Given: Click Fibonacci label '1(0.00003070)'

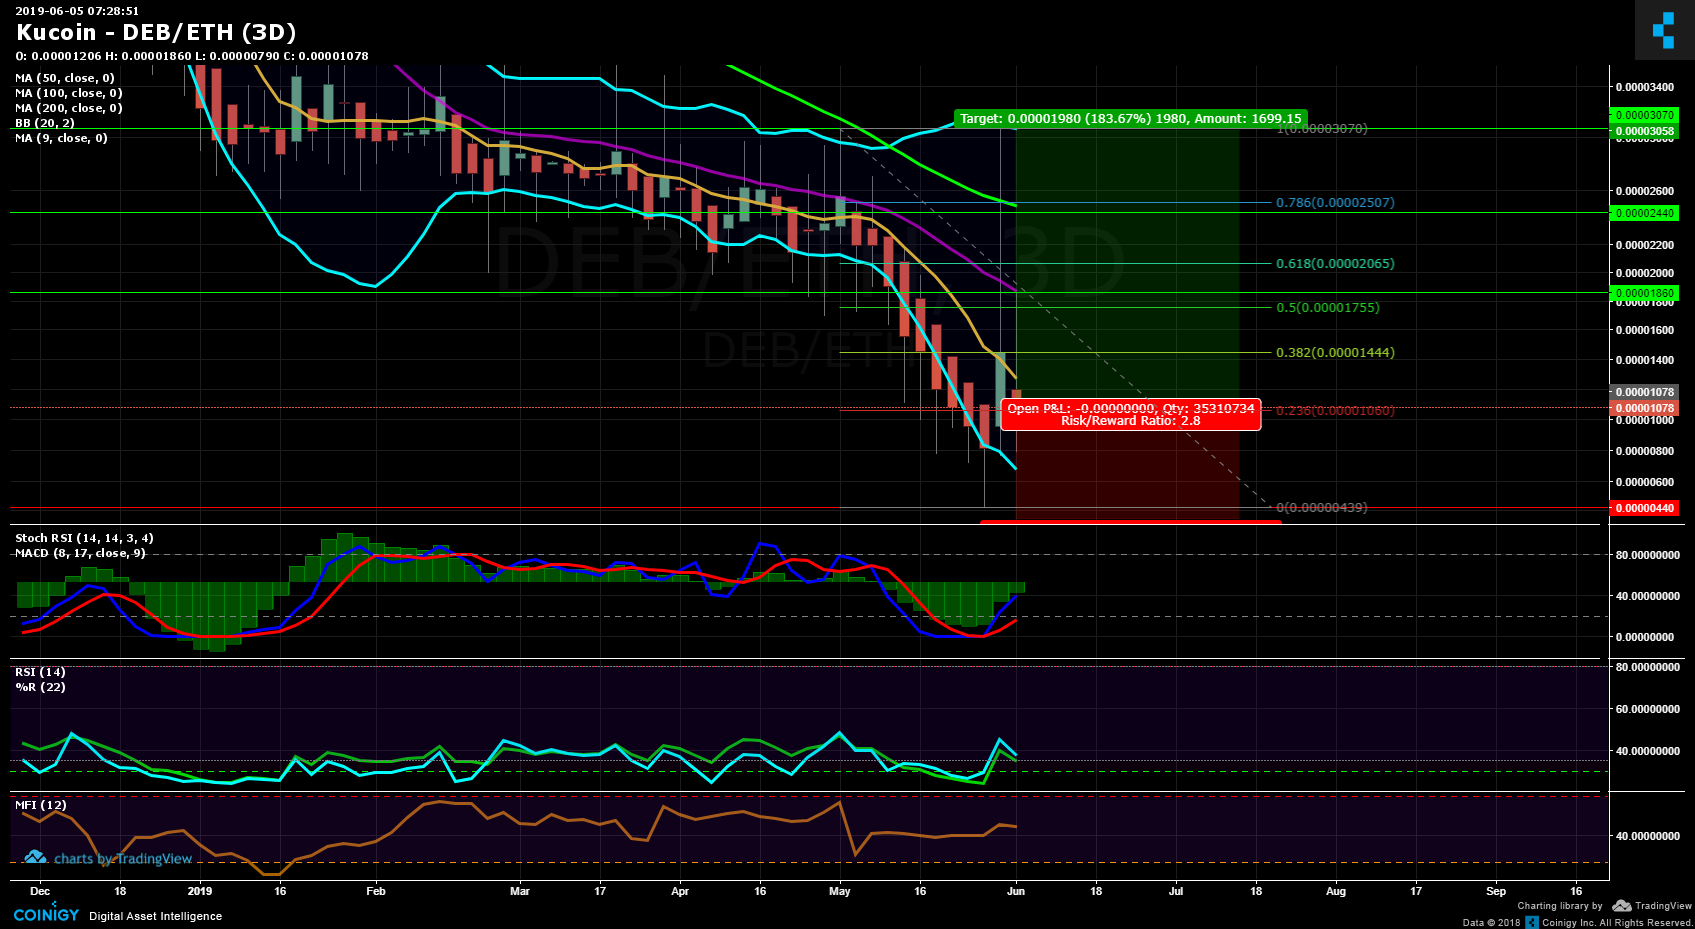Looking at the screenshot, I should coord(1322,128).
